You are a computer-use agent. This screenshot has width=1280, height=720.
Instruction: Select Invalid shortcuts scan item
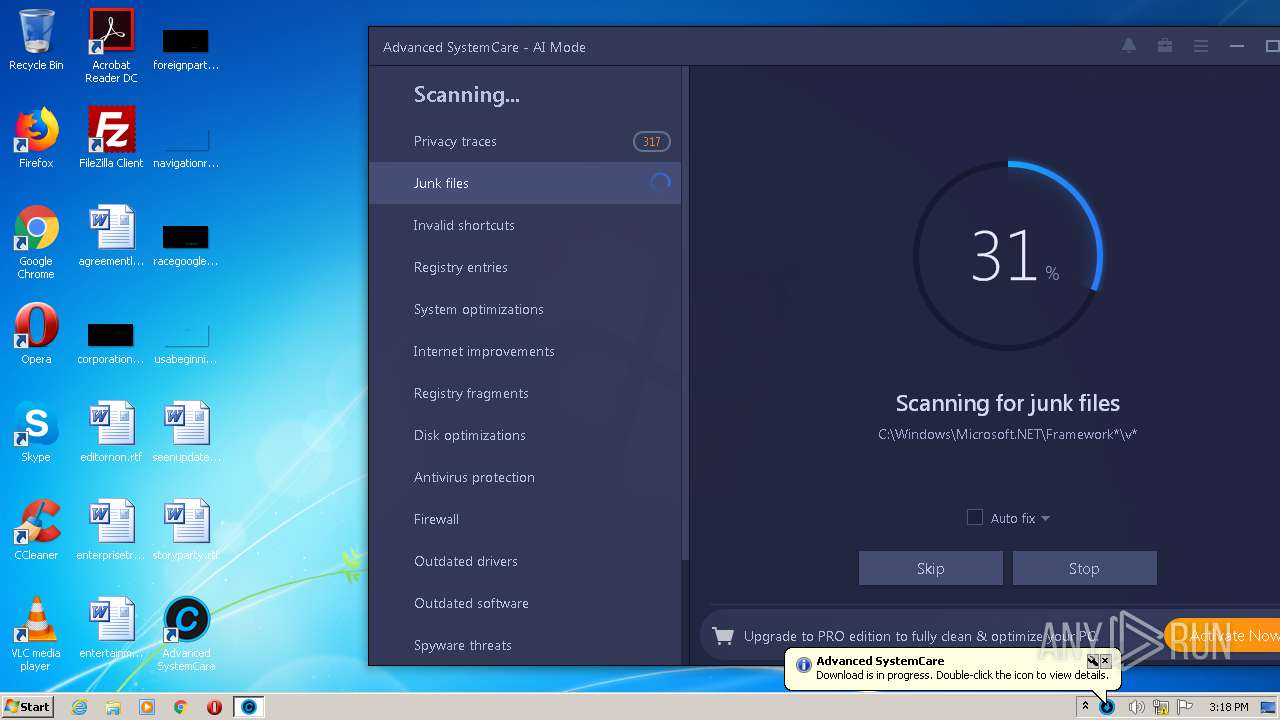tap(525, 225)
